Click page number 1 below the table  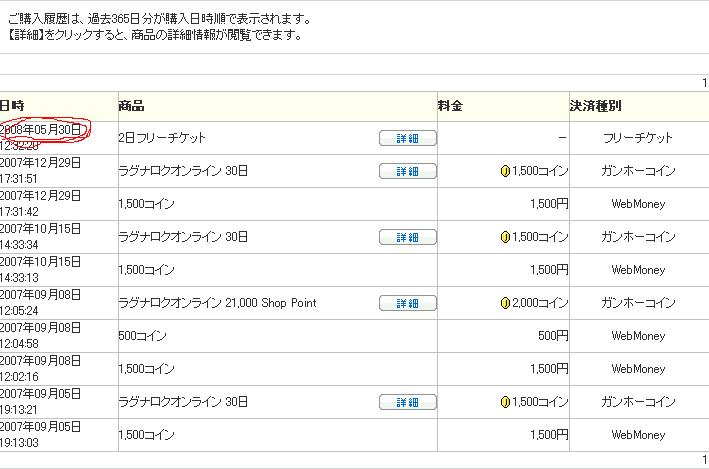pos(704,460)
